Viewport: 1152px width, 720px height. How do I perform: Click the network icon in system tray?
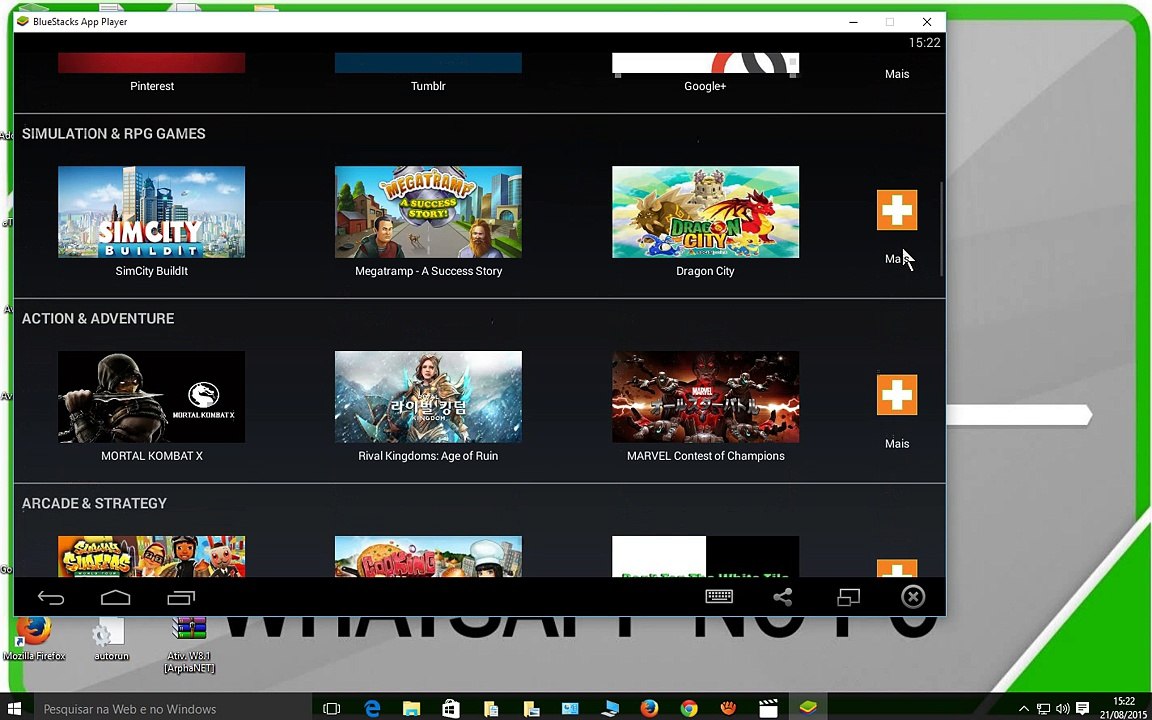(x=1043, y=709)
